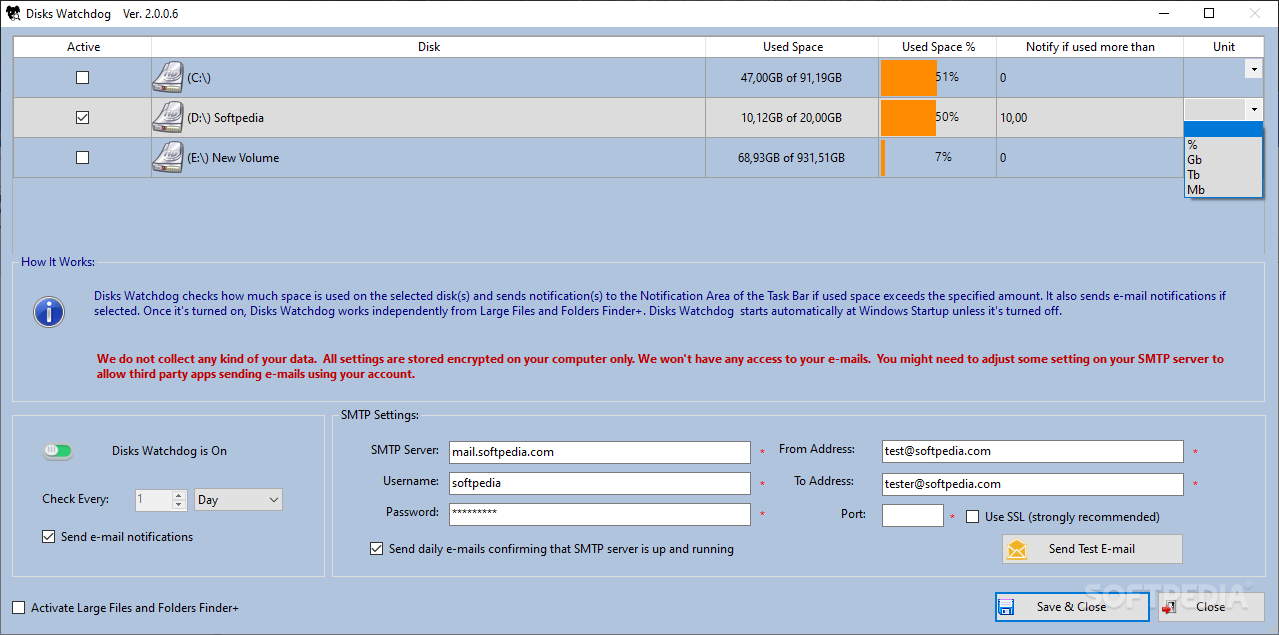Expand the Unit dropdown for C:\ drive

(1252, 68)
